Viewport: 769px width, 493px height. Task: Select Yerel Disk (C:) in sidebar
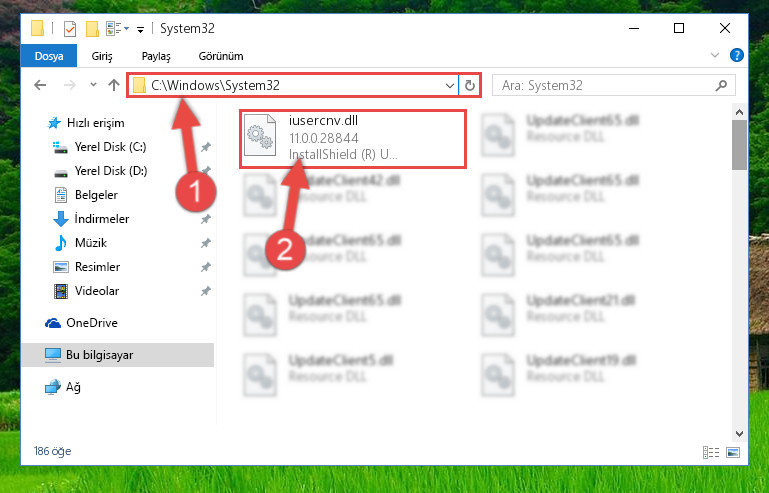tap(110, 147)
